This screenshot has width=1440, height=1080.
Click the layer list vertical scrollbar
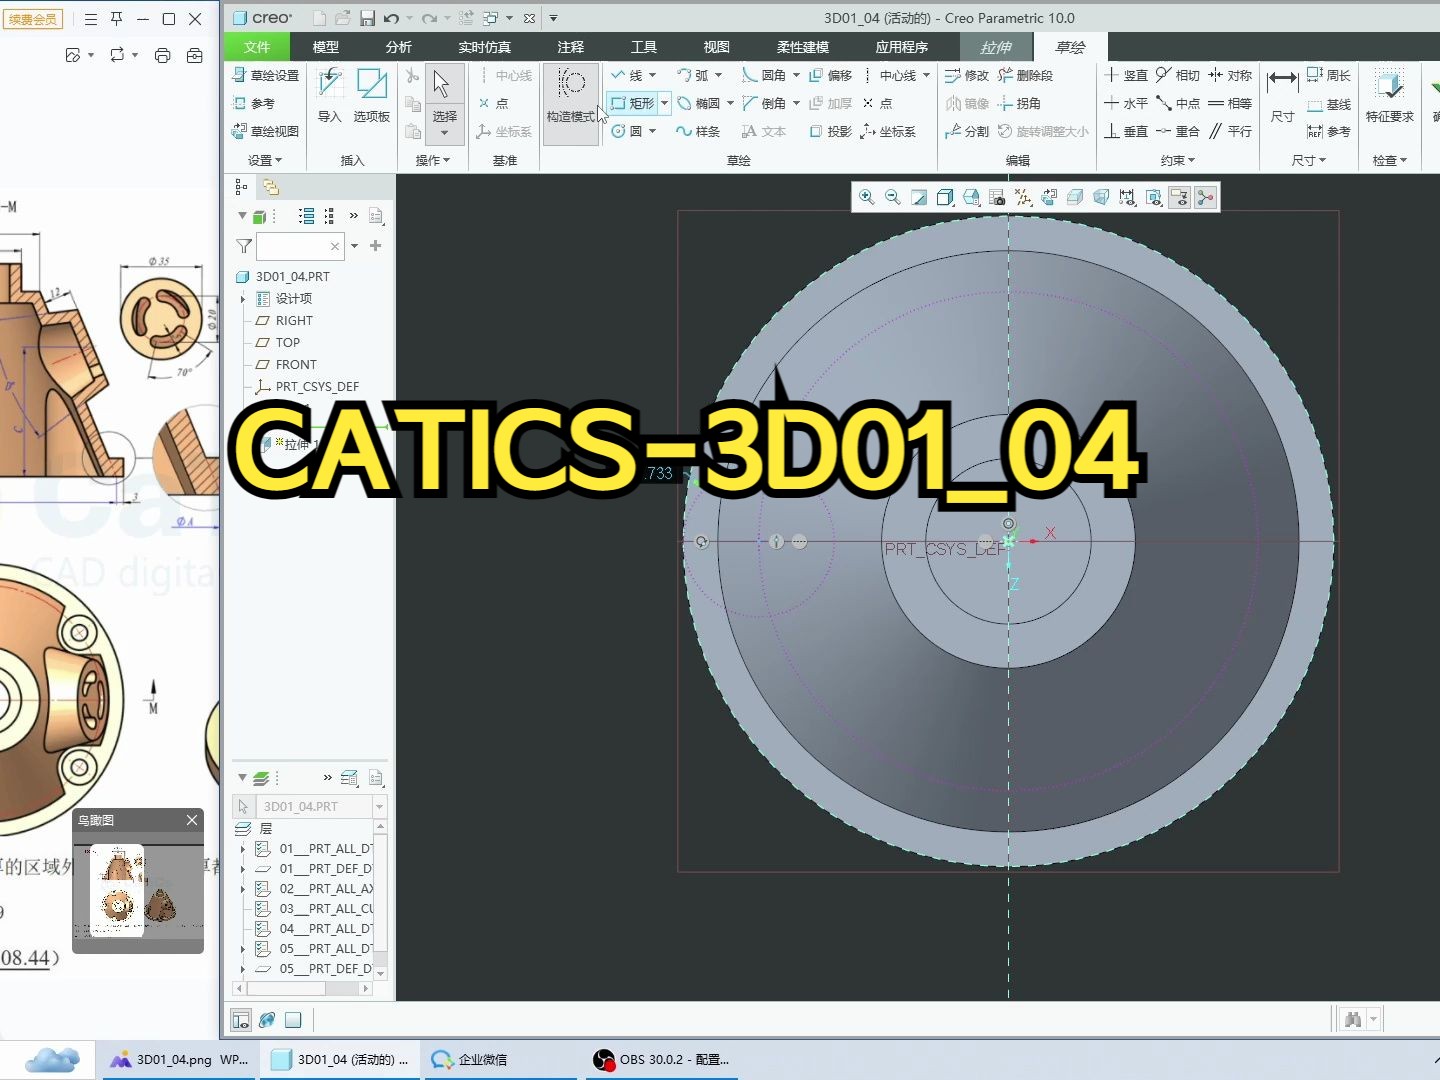coord(380,899)
